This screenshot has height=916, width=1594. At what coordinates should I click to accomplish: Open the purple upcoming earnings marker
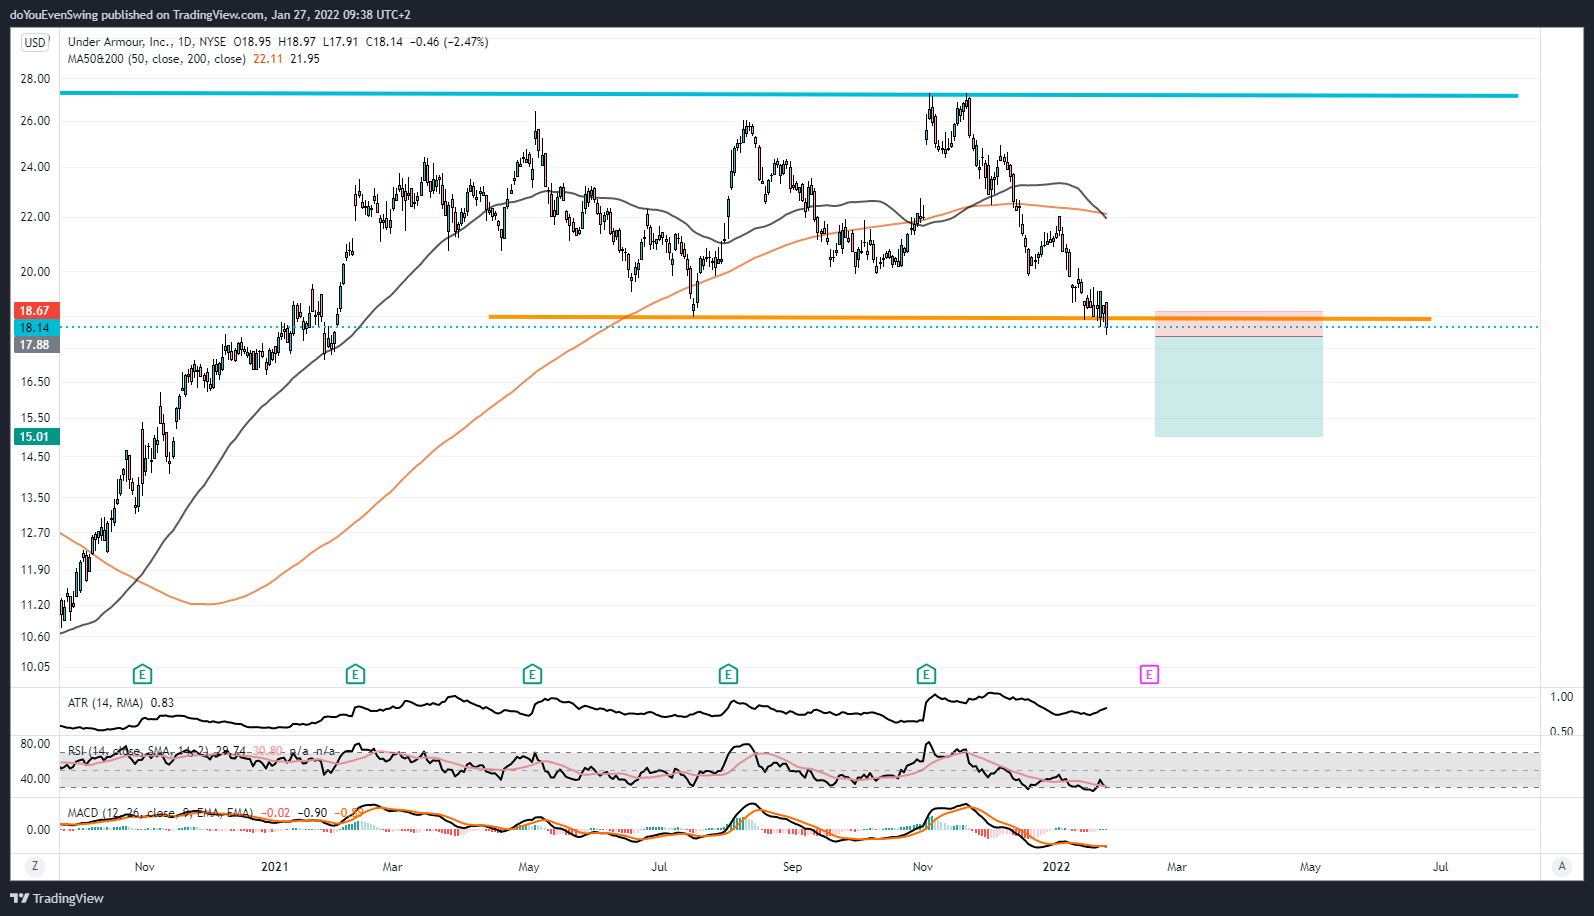1149,675
